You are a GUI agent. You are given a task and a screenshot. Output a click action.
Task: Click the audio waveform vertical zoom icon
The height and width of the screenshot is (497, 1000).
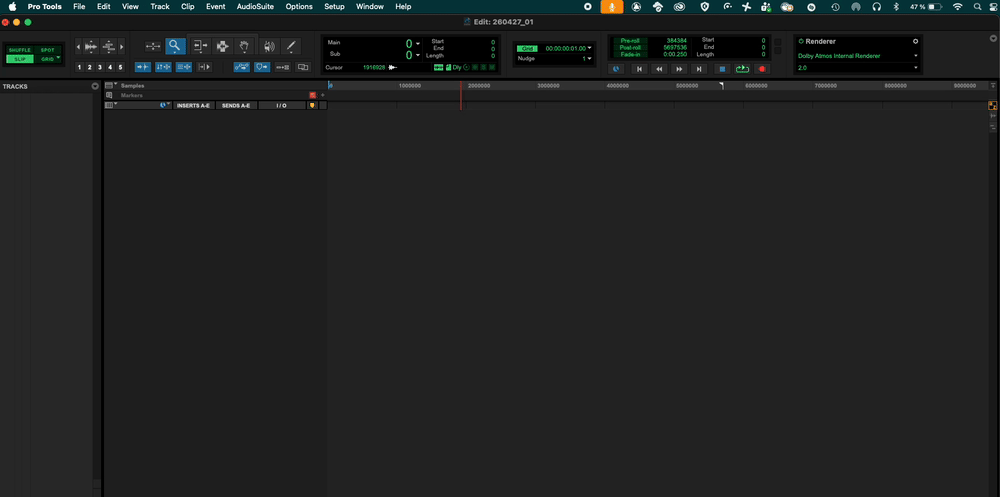(x=91, y=47)
